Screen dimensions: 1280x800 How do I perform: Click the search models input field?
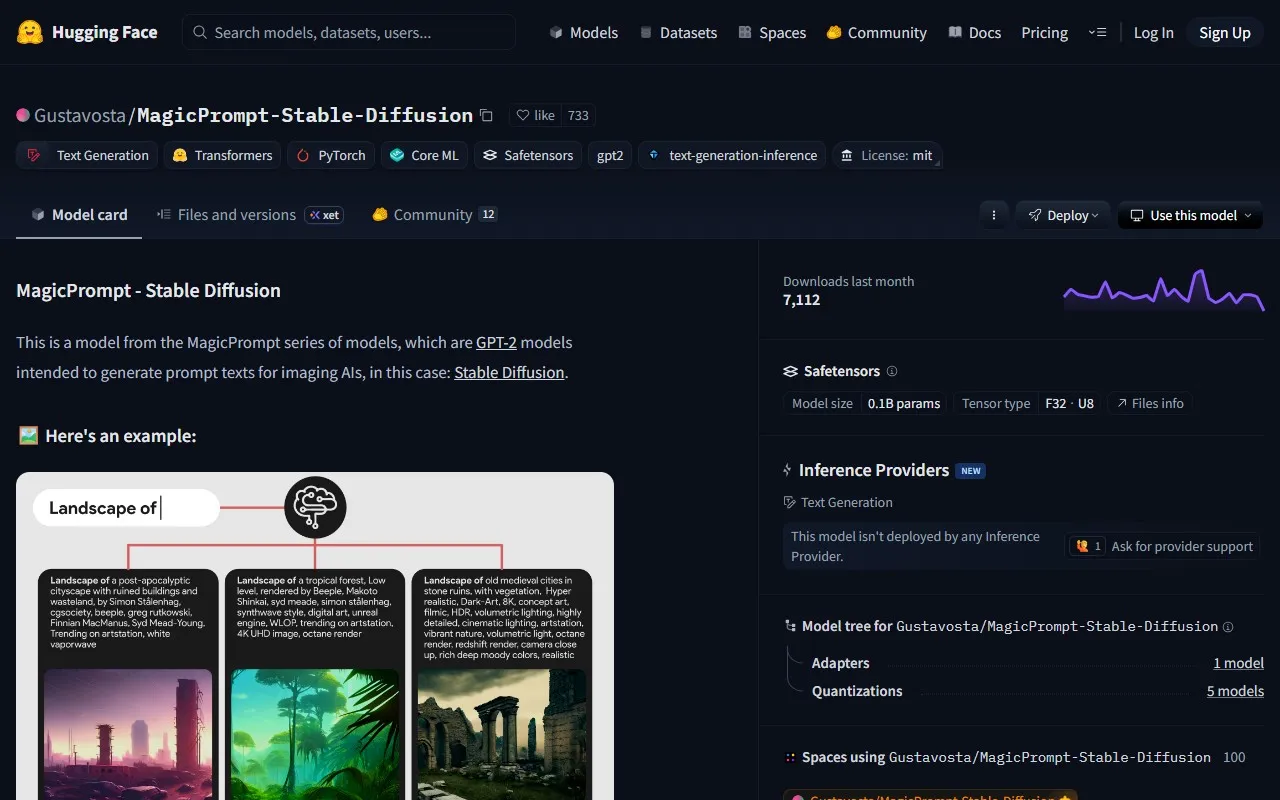(x=349, y=32)
